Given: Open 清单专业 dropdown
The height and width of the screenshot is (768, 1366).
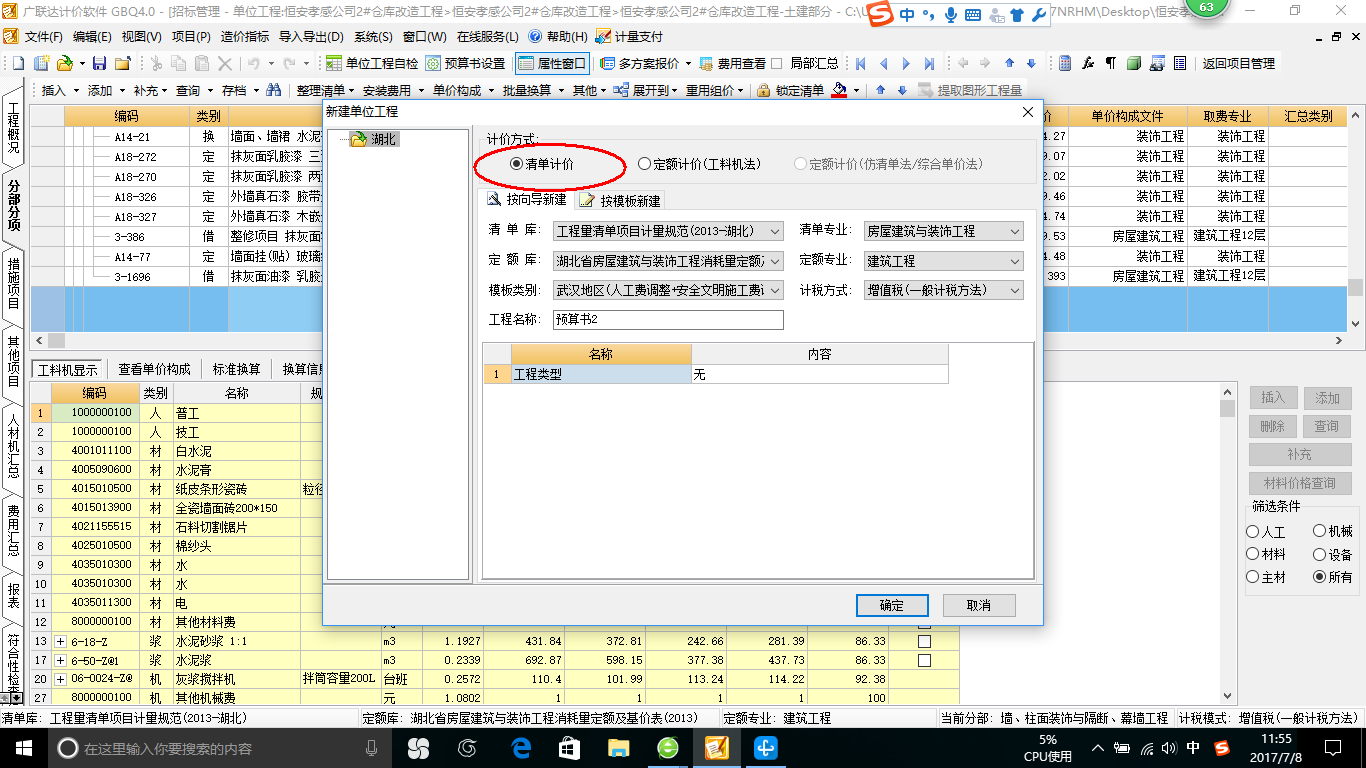Looking at the screenshot, I should point(944,231).
